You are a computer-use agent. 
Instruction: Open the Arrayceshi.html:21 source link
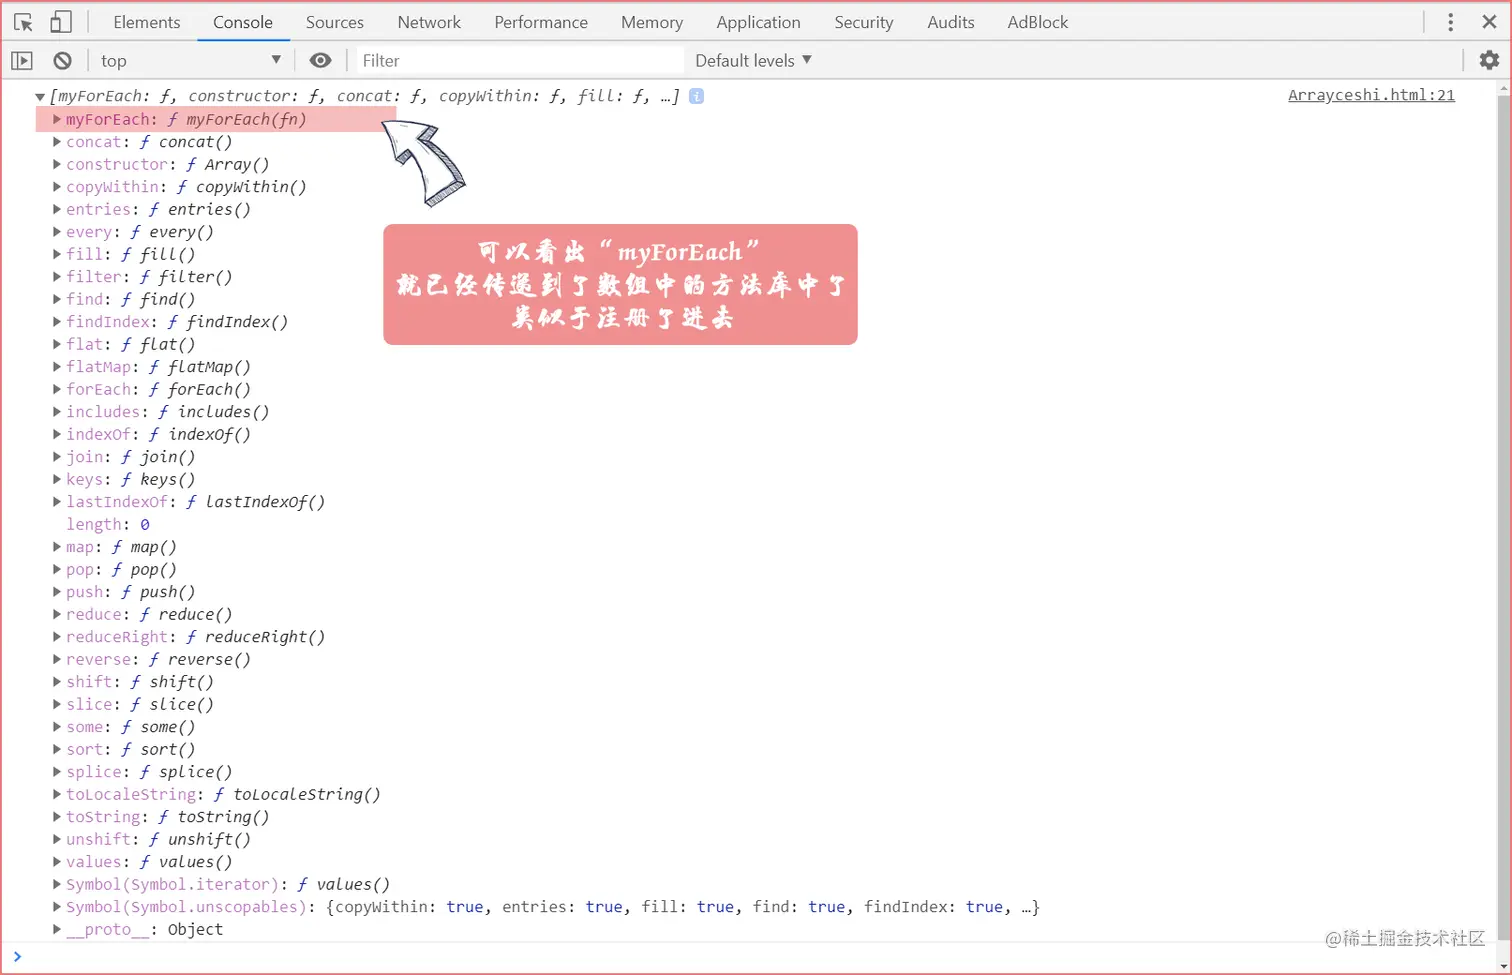tap(1370, 96)
